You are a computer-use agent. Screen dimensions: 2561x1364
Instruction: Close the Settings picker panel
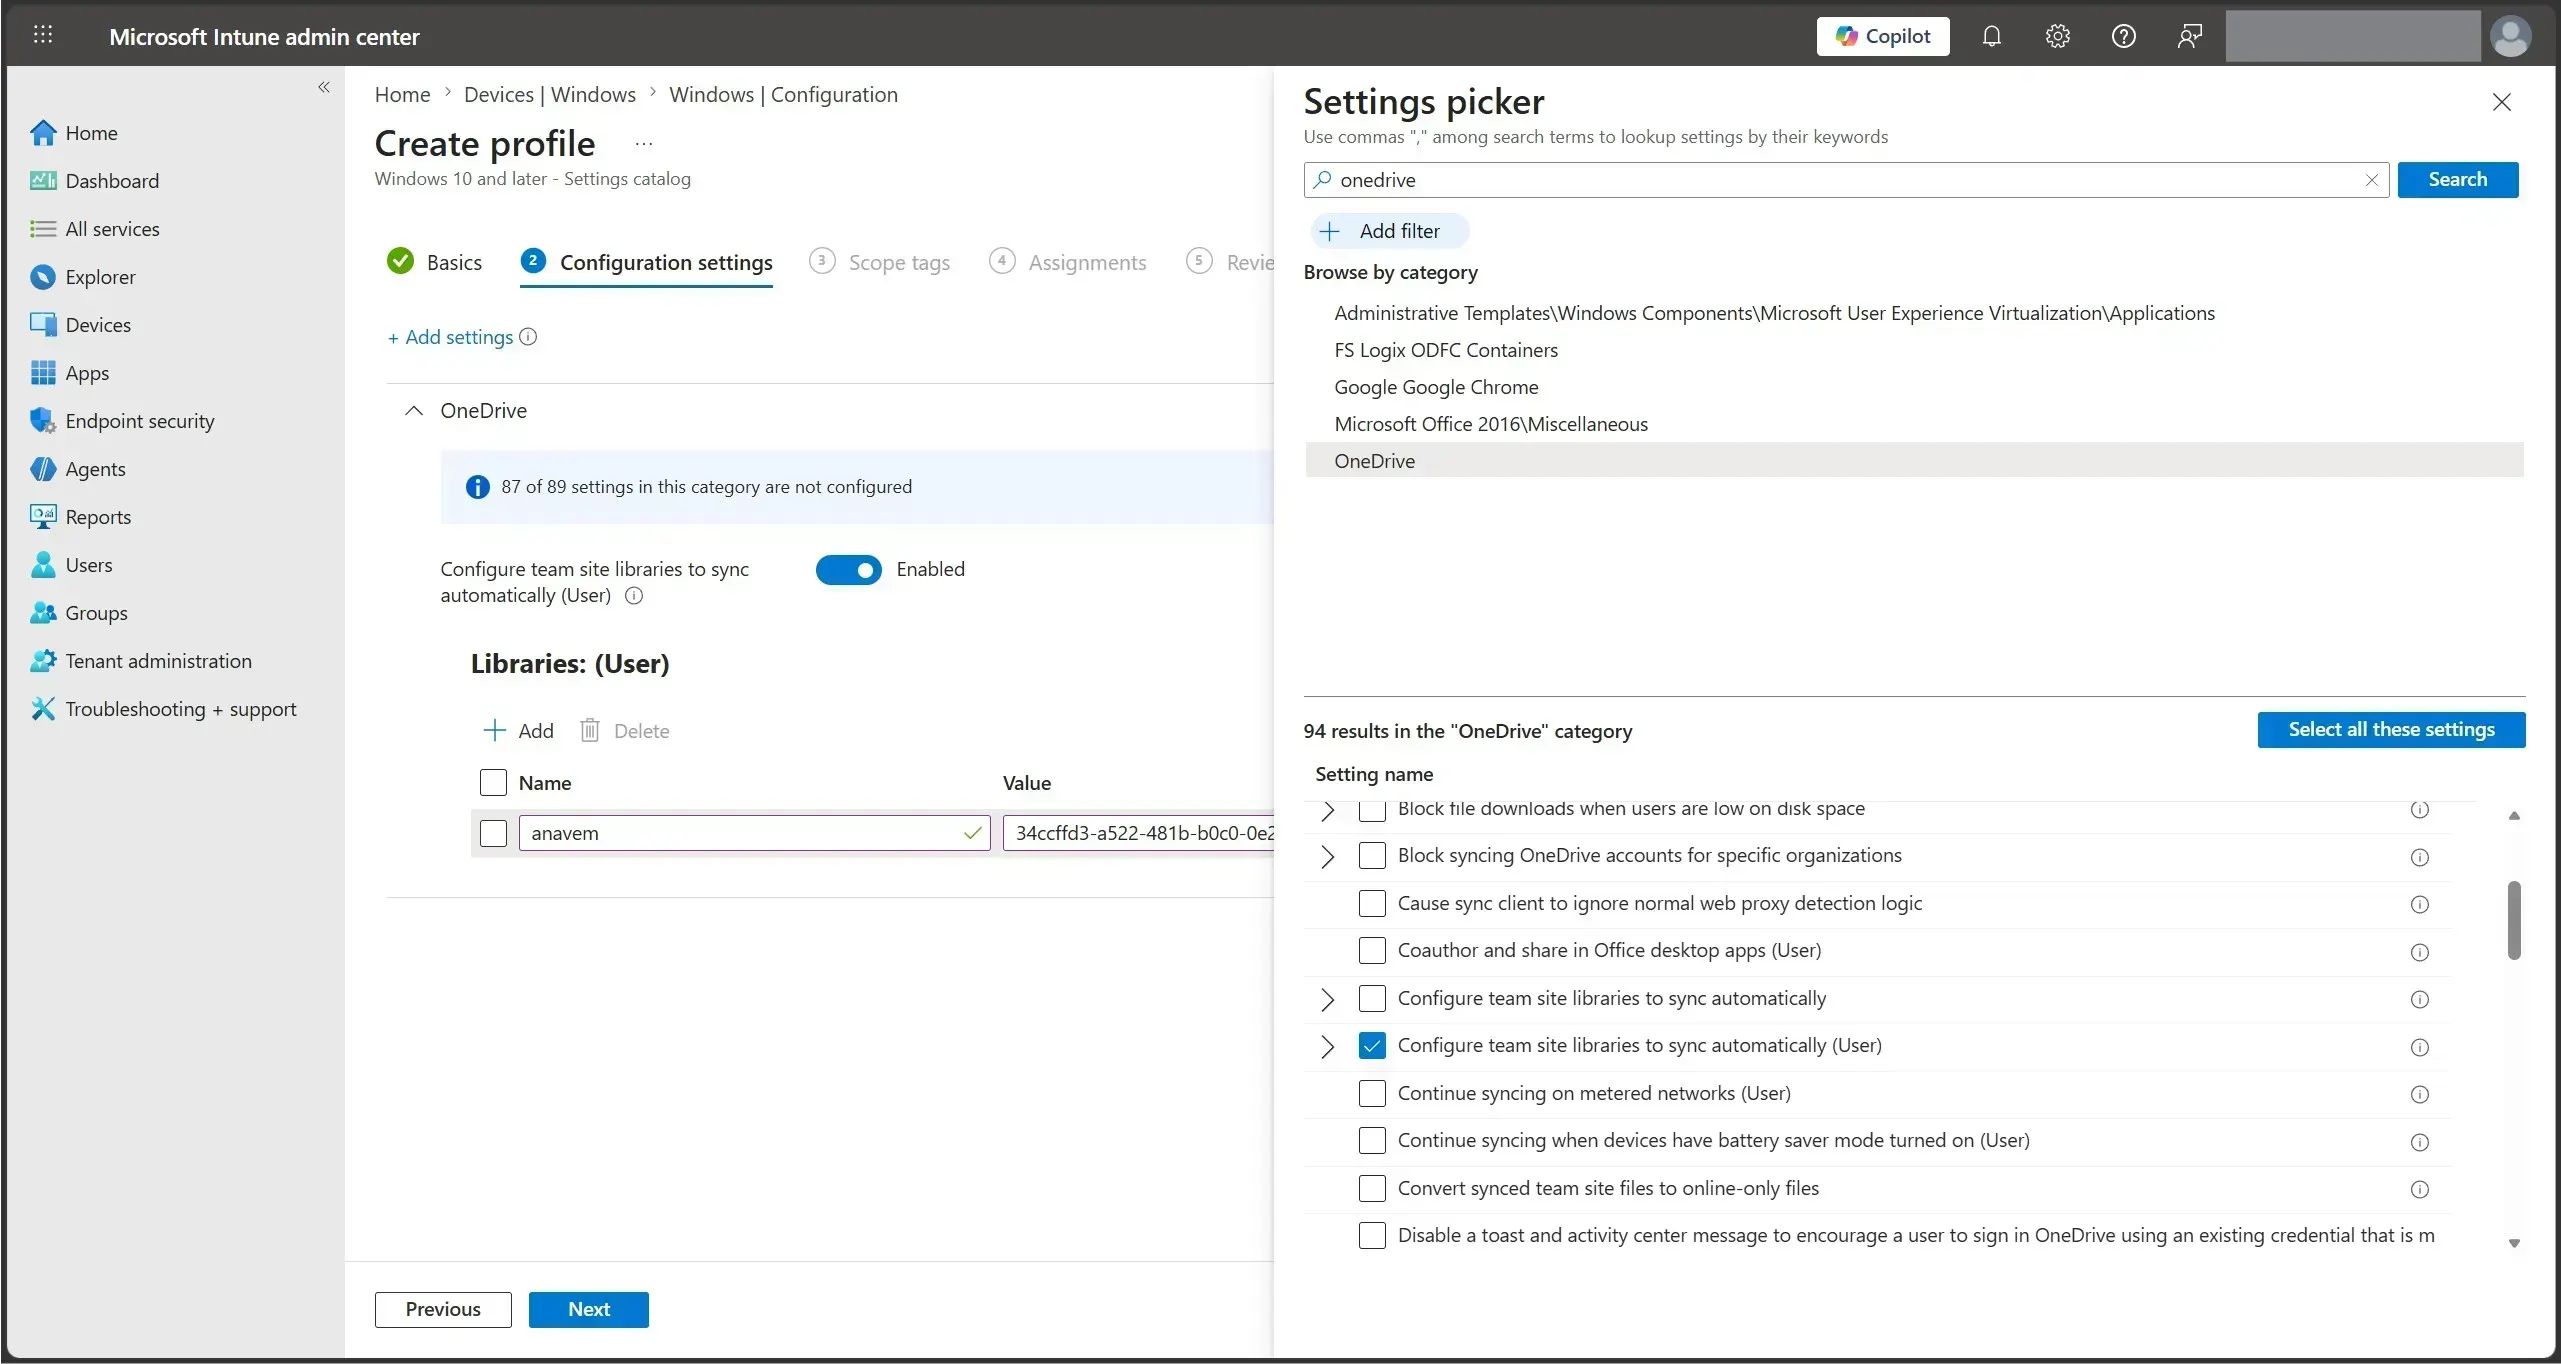click(x=2501, y=102)
